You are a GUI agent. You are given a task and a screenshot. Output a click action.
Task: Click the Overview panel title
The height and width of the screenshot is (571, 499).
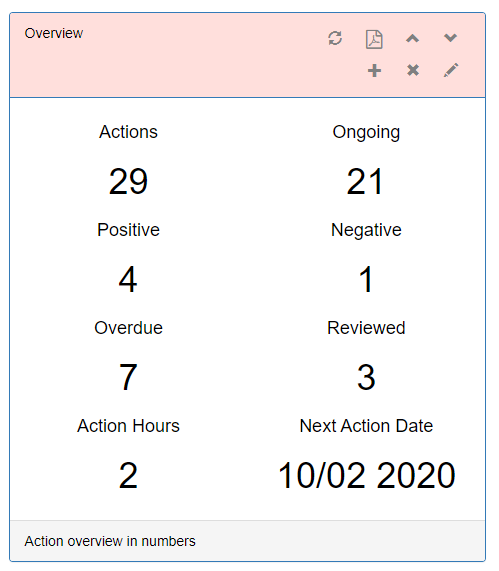54,33
